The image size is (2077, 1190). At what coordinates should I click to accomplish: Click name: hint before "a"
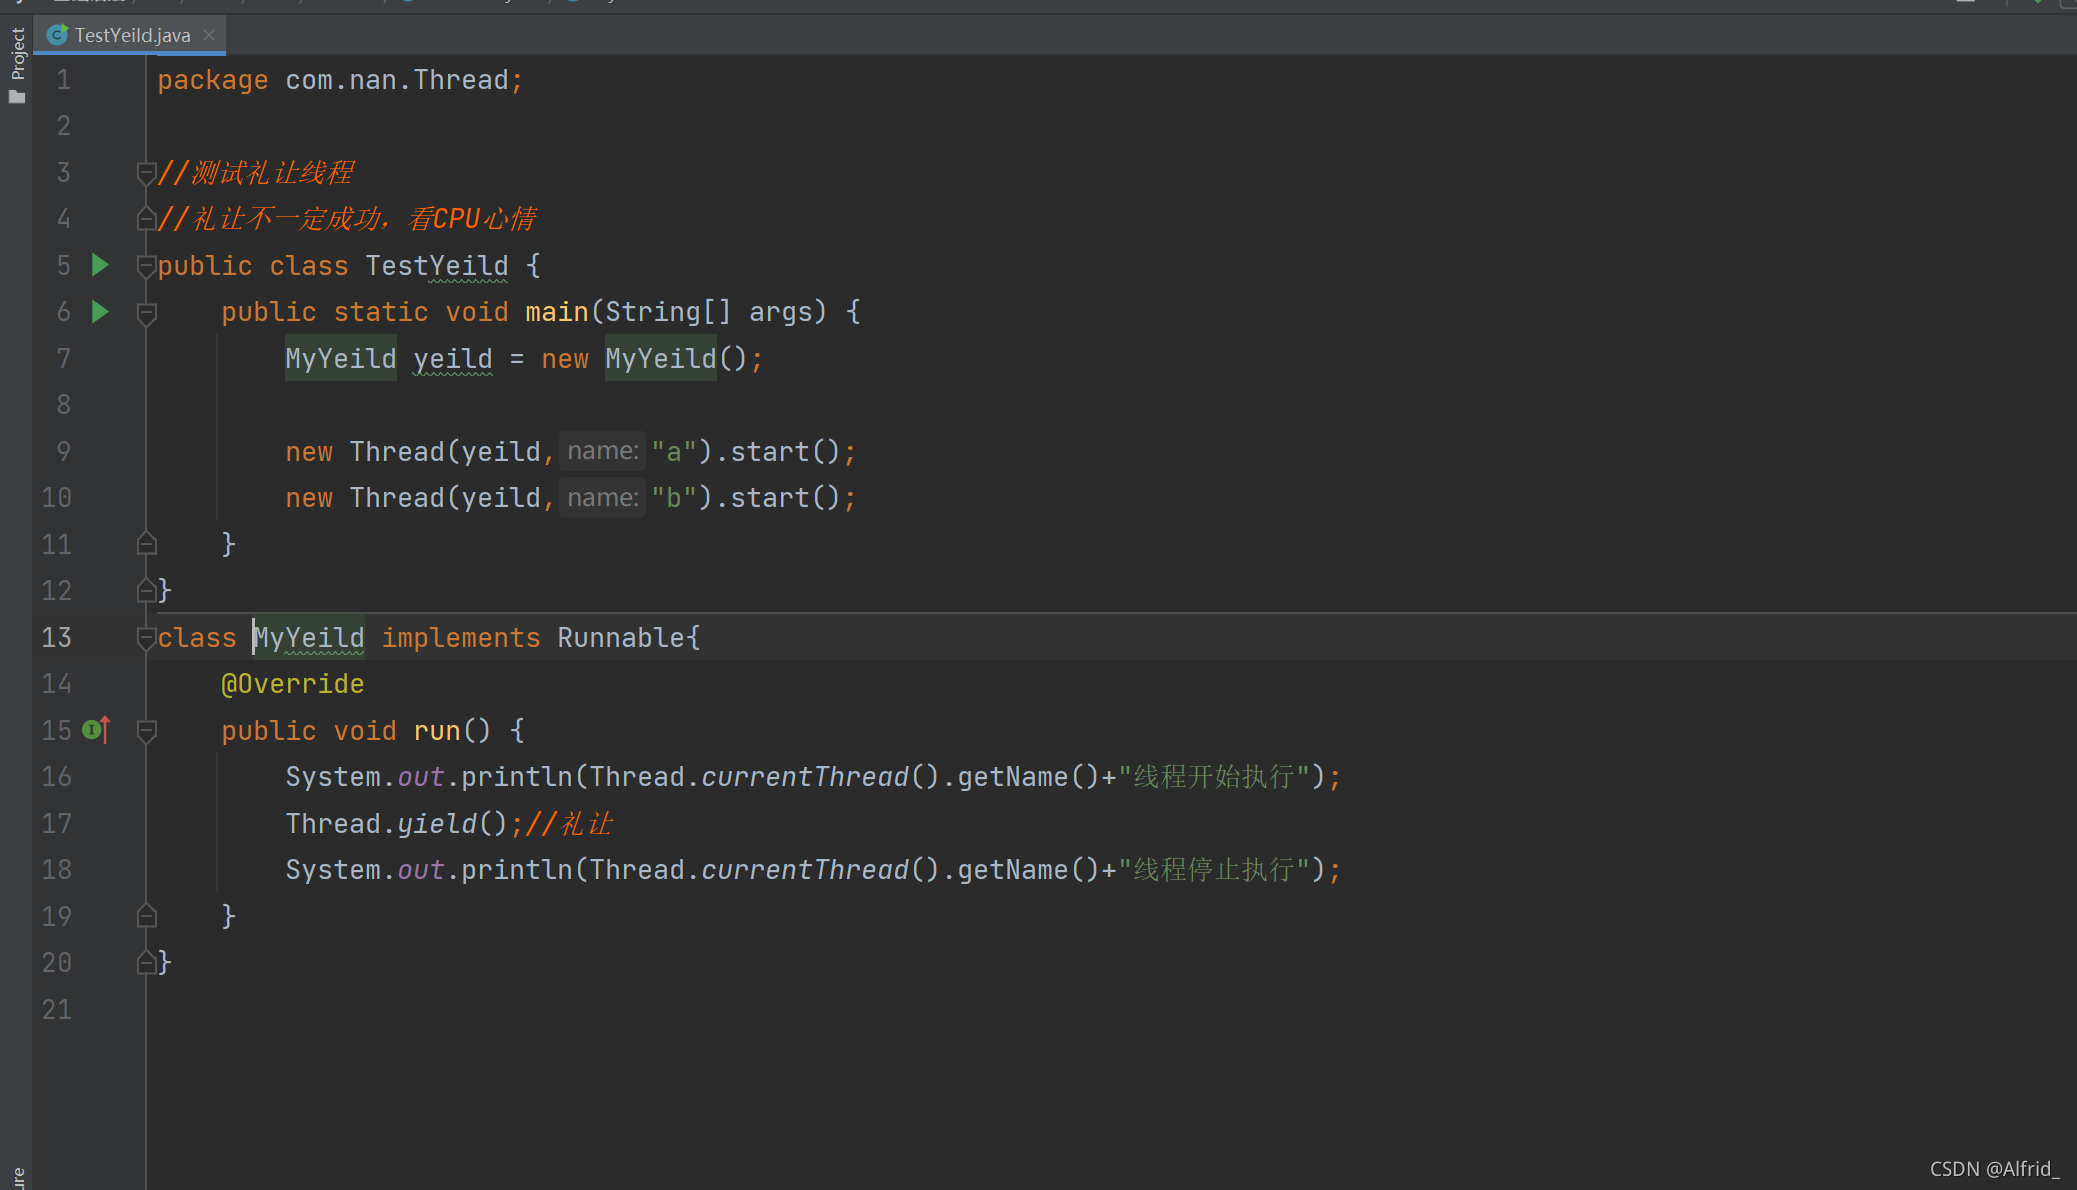602,451
